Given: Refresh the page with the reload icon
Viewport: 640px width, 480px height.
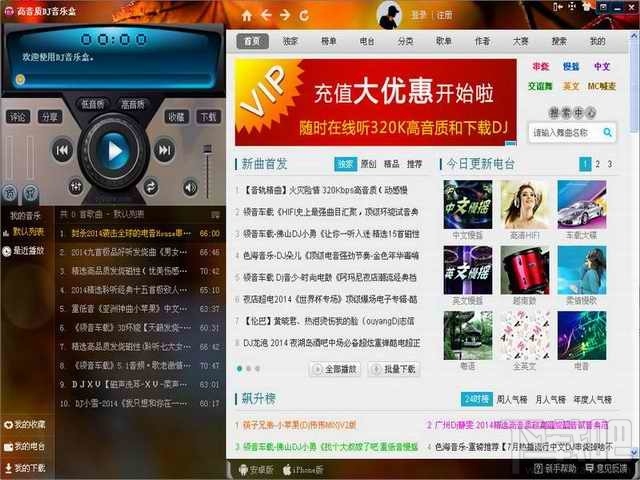Looking at the screenshot, I should click(x=304, y=16).
